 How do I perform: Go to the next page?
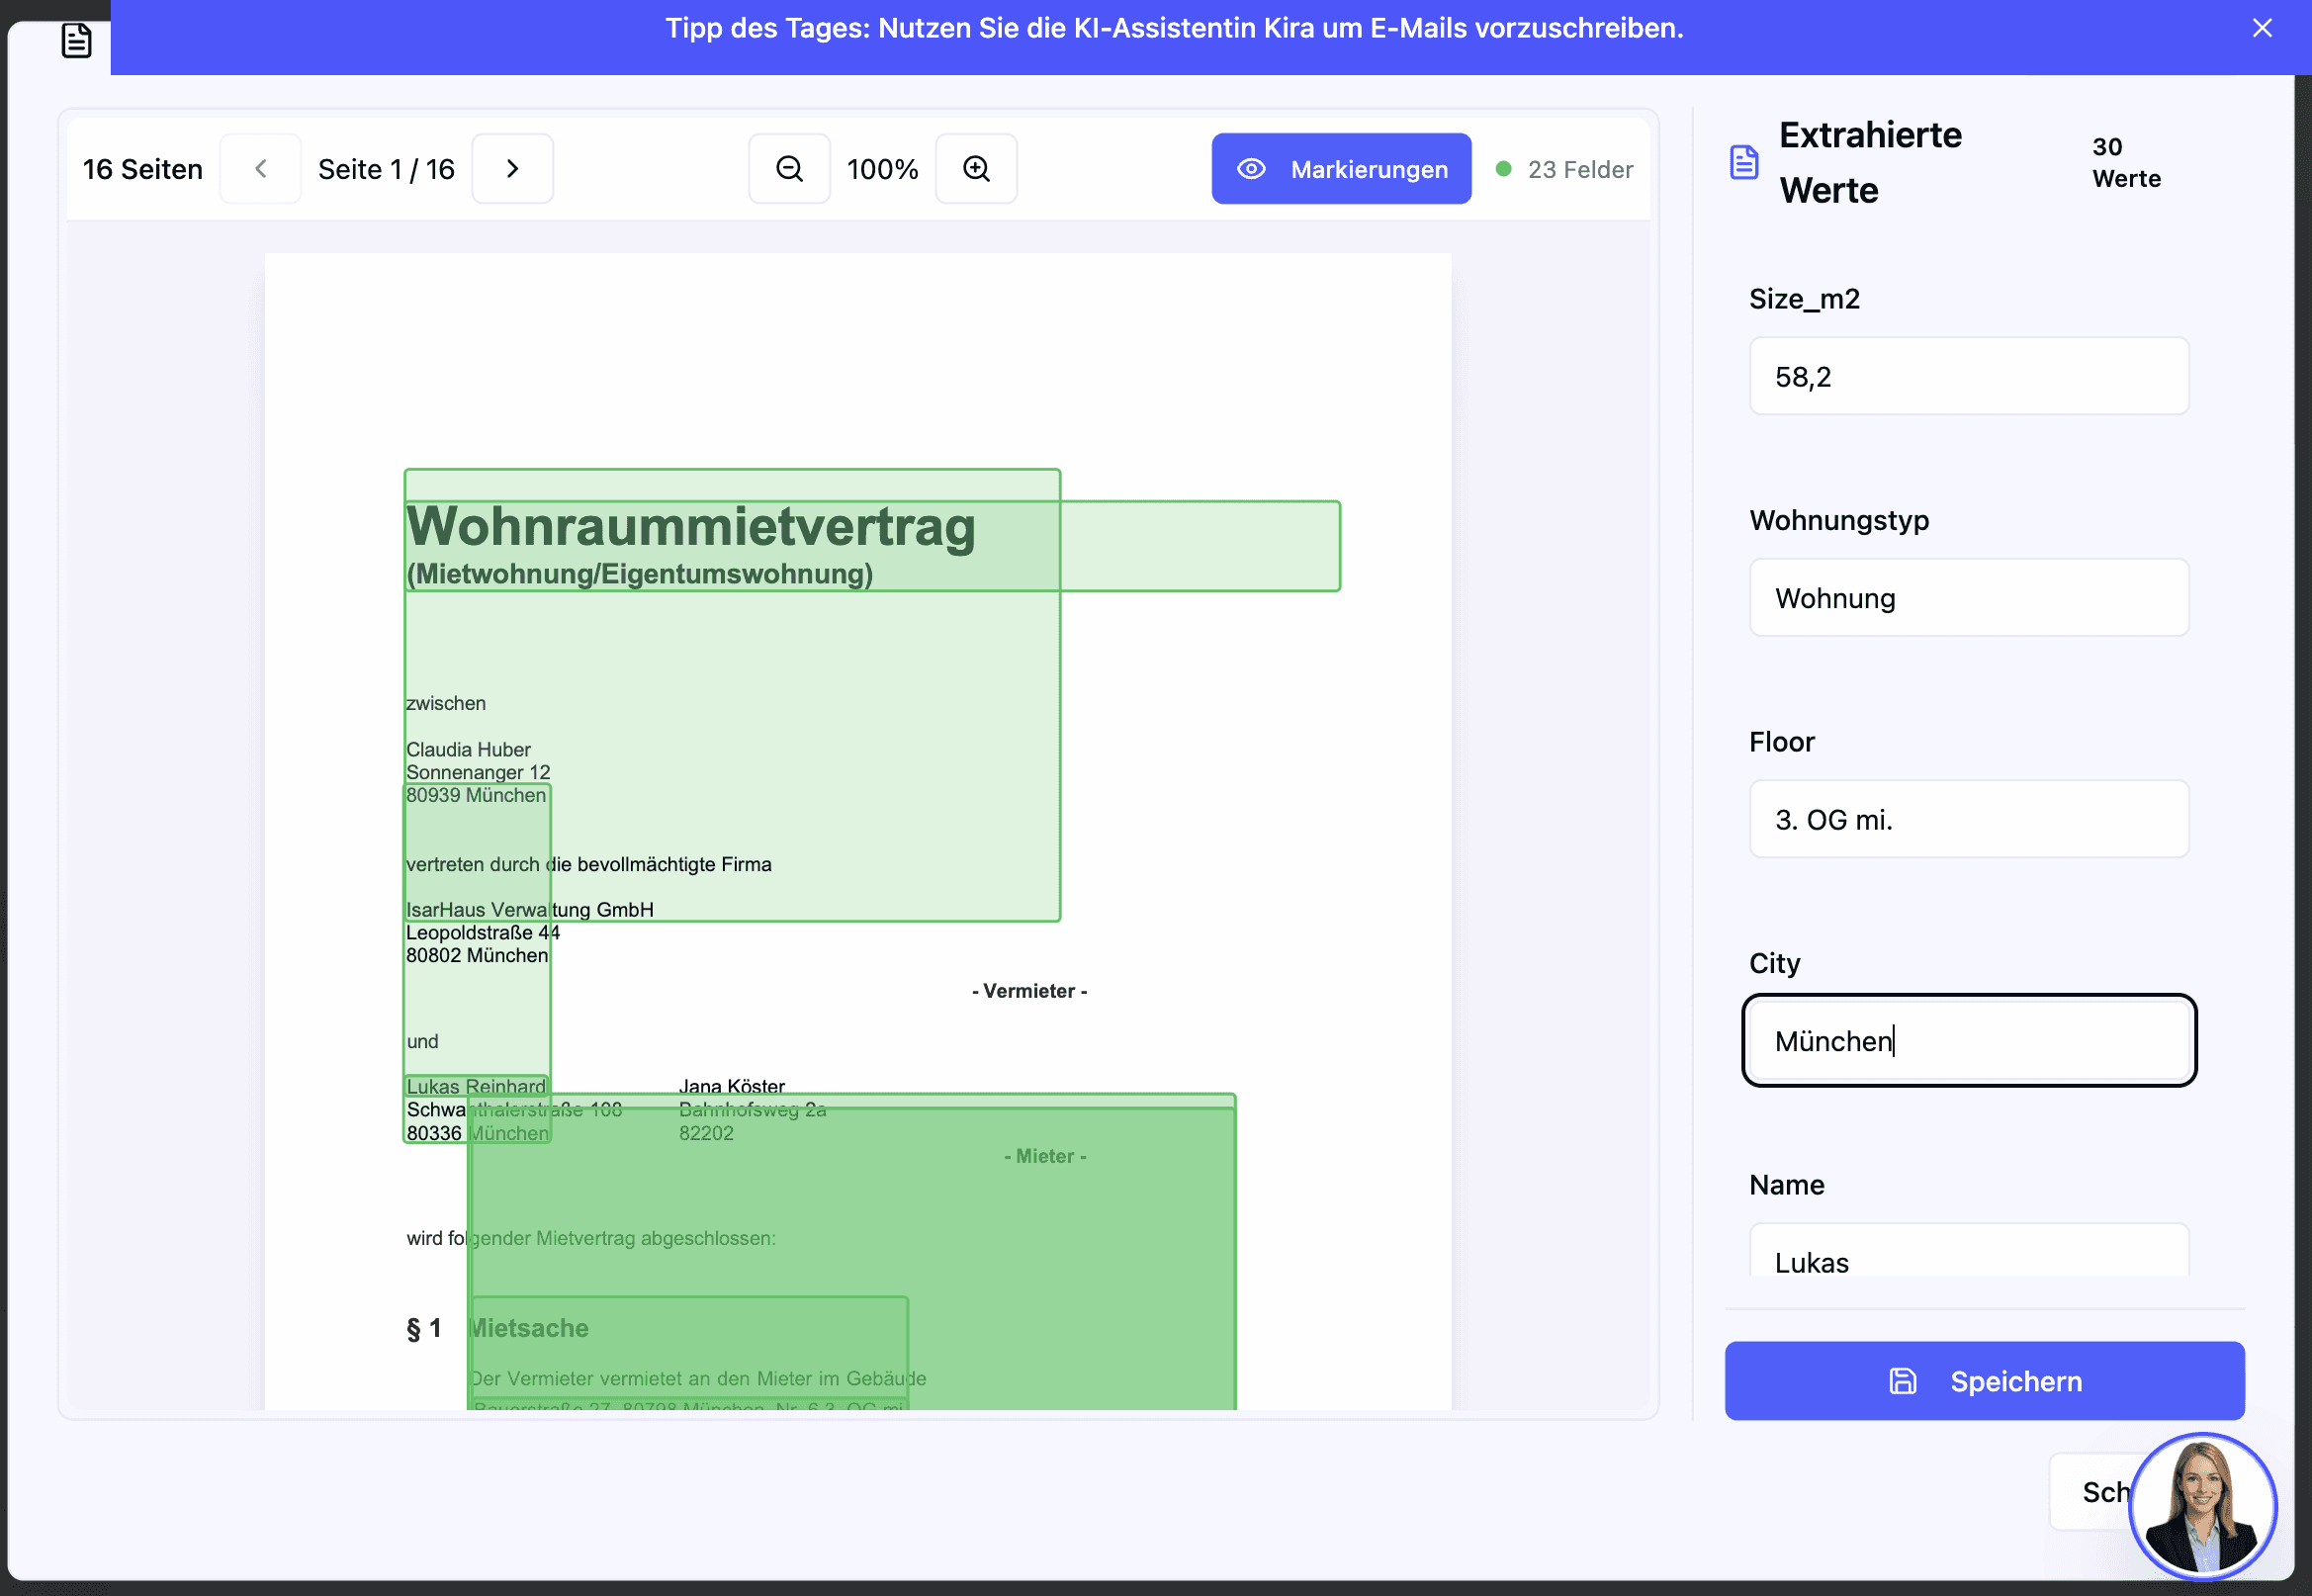512,169
